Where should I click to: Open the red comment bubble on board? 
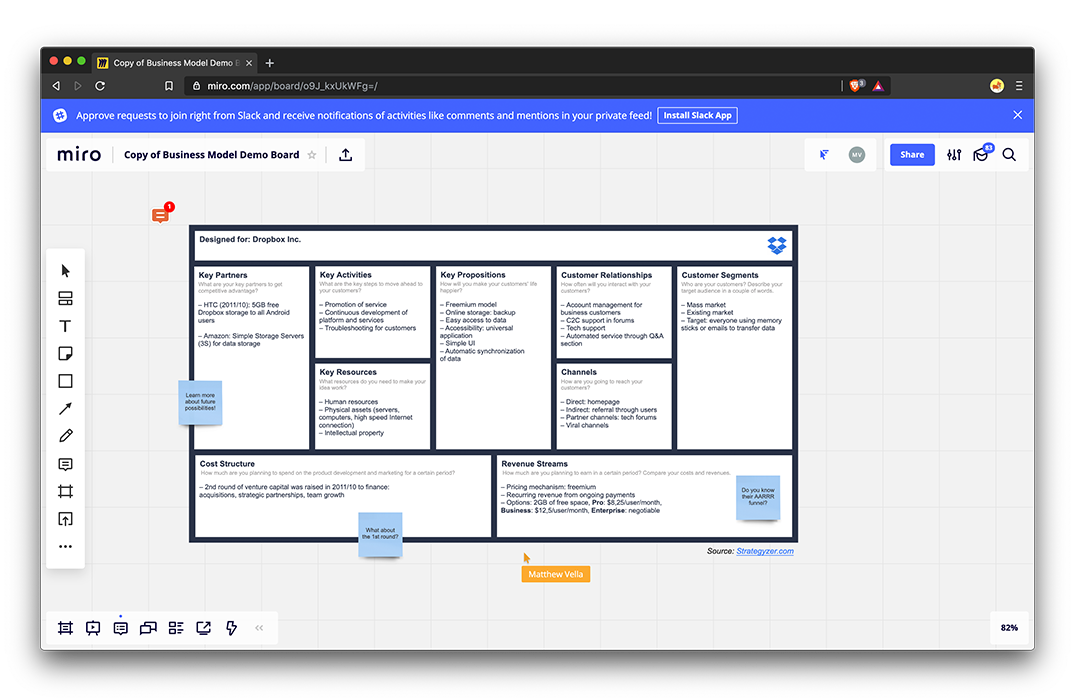[x=161, y=214]
